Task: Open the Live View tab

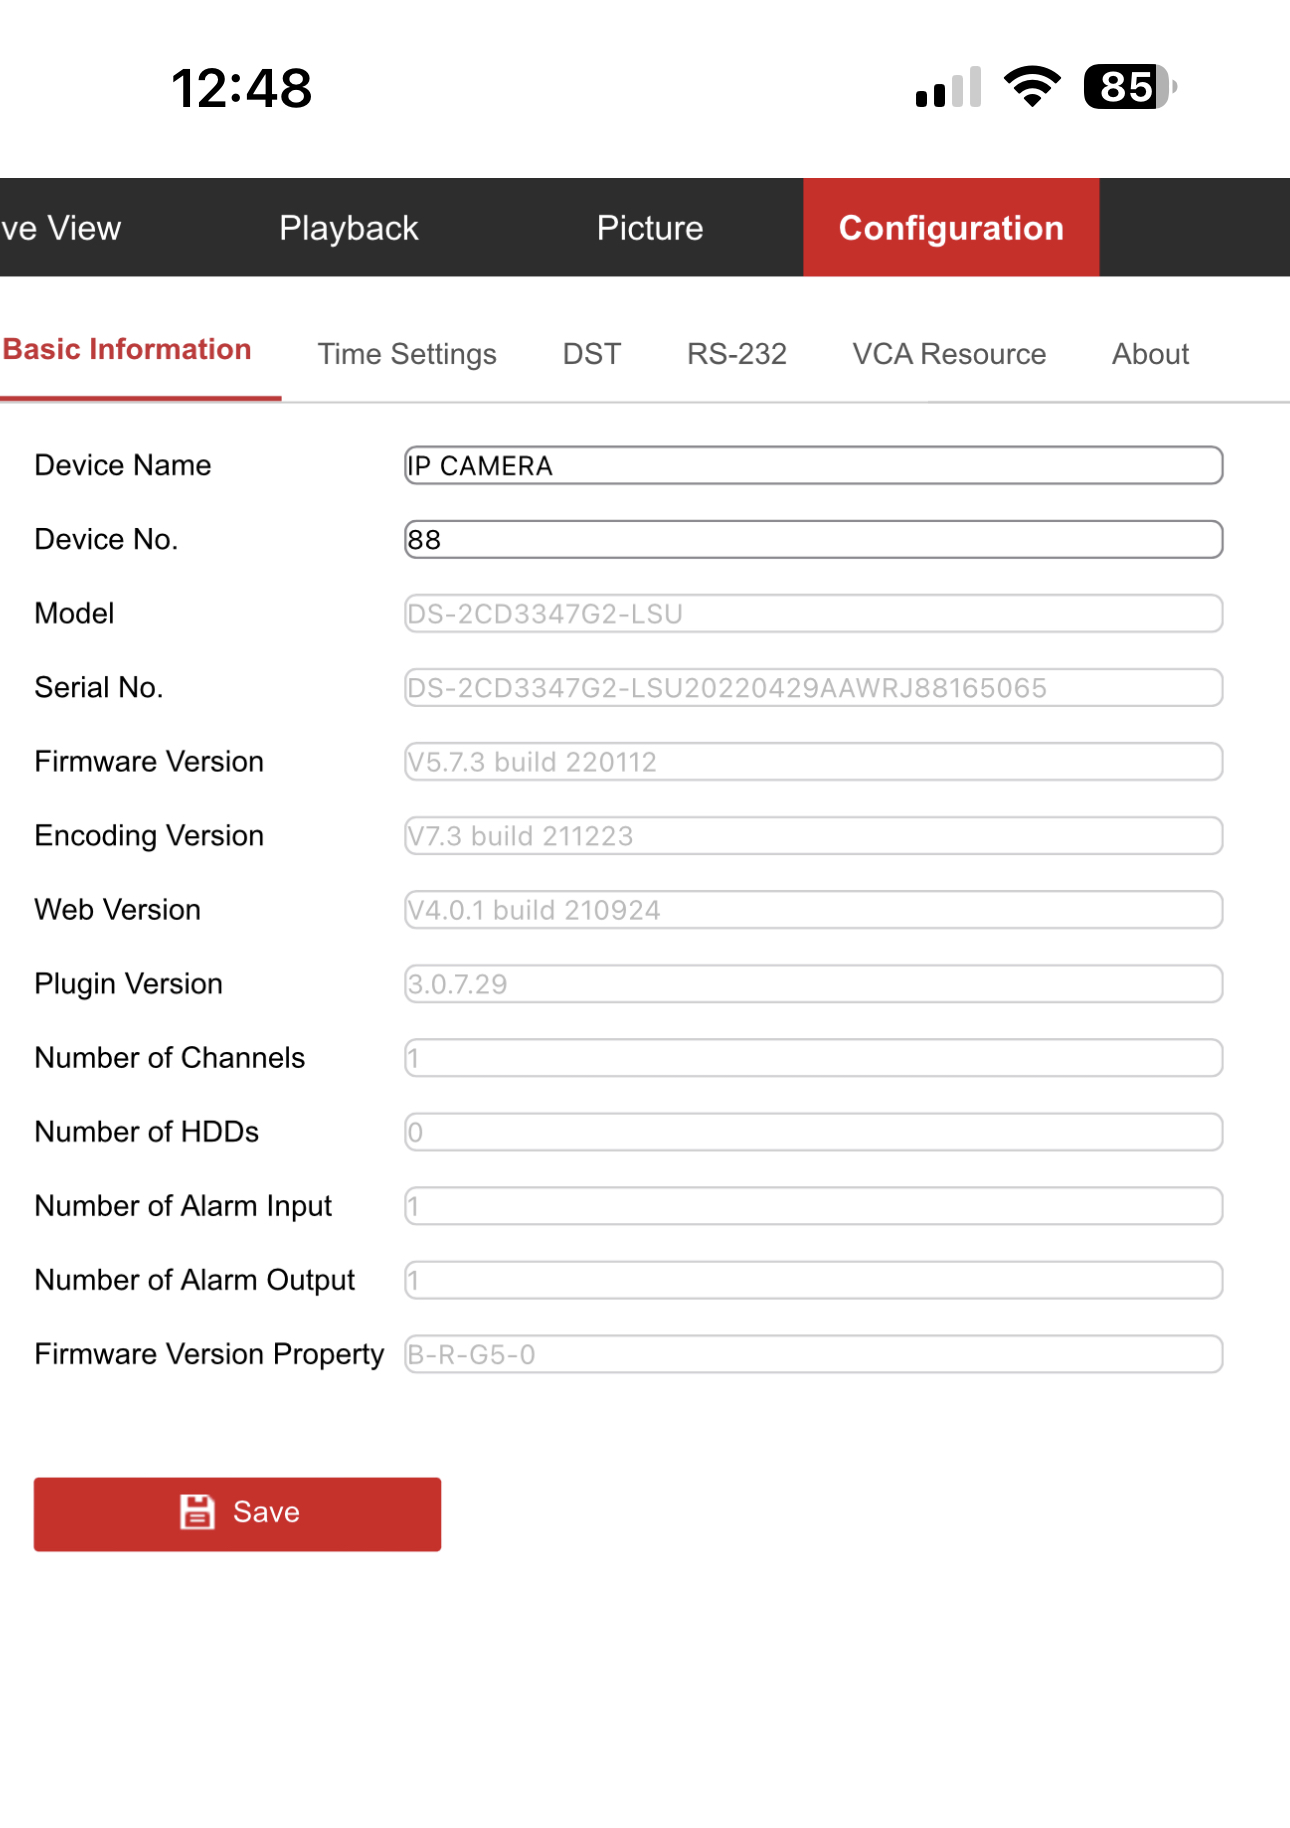Action: click(x=62, y=228)
